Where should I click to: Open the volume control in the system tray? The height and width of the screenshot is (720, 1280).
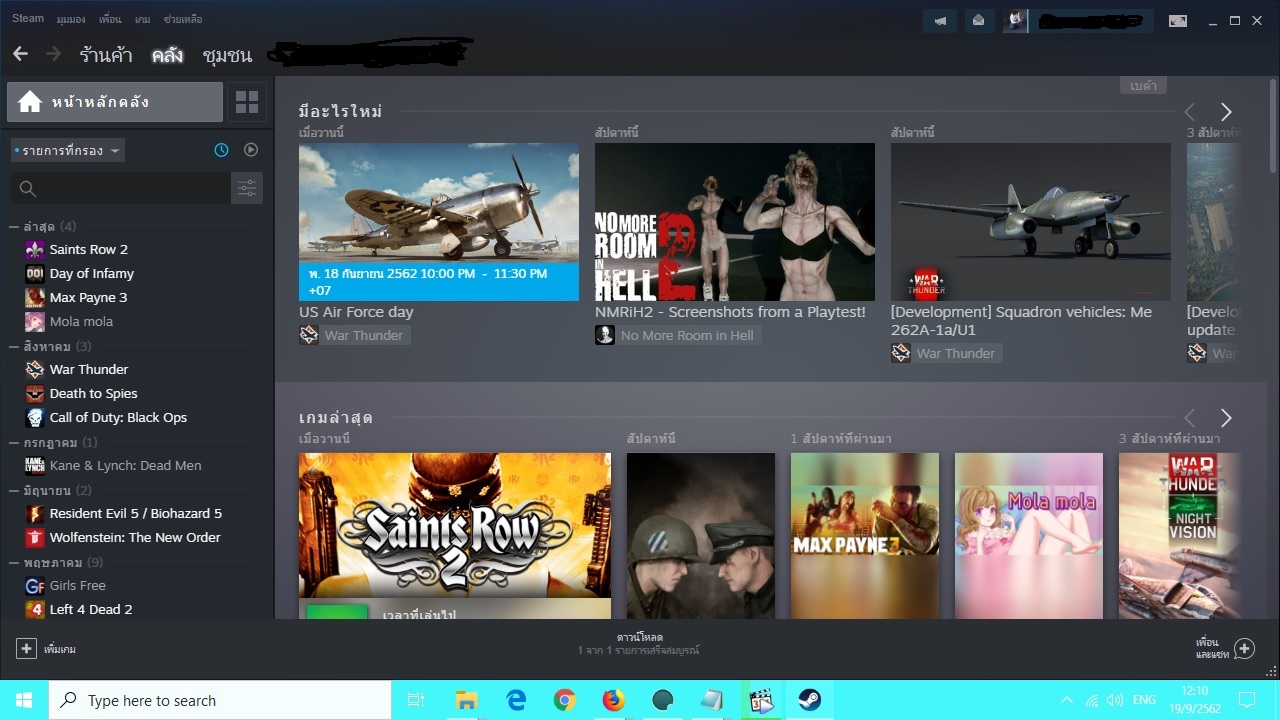(x=1115, y=700)
